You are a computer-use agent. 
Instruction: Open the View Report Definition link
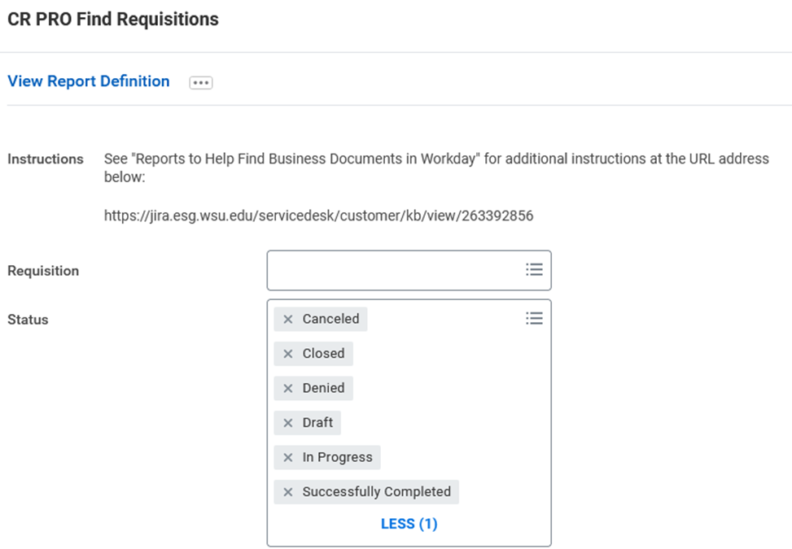[88, 81]
